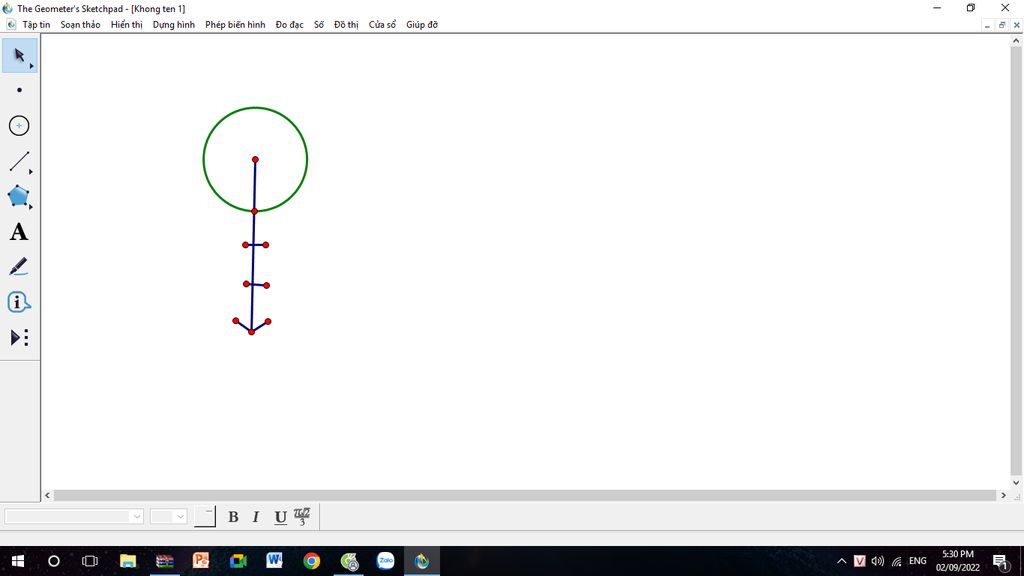The image size is (1024, 576).
Task: Open File Explorer from taskbar
Action: [x=127, y=561]
